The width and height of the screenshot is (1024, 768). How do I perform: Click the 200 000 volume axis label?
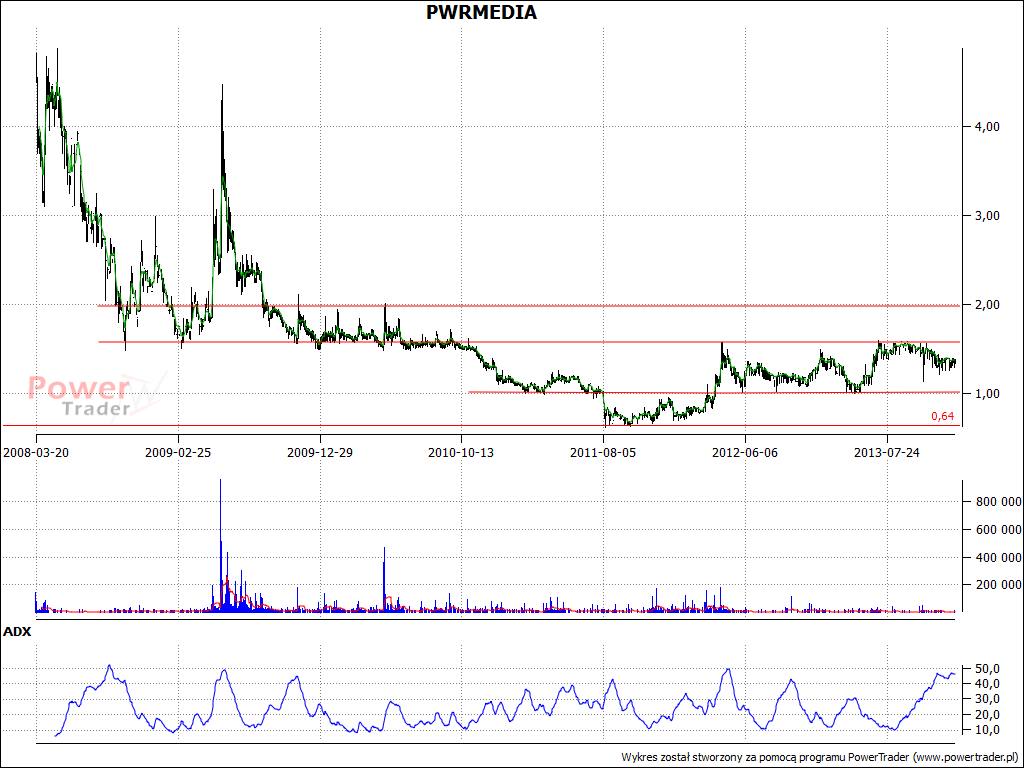999,584
